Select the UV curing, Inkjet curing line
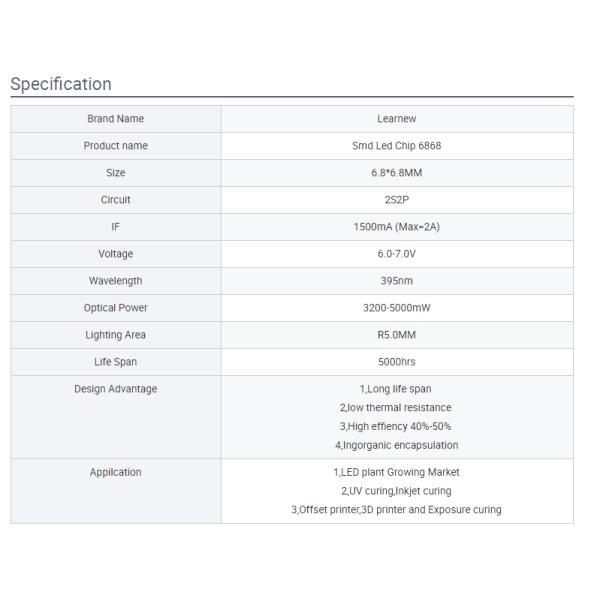Image resolution: width=600 pixels, height=600 pixels. click(x=397, y=491)
